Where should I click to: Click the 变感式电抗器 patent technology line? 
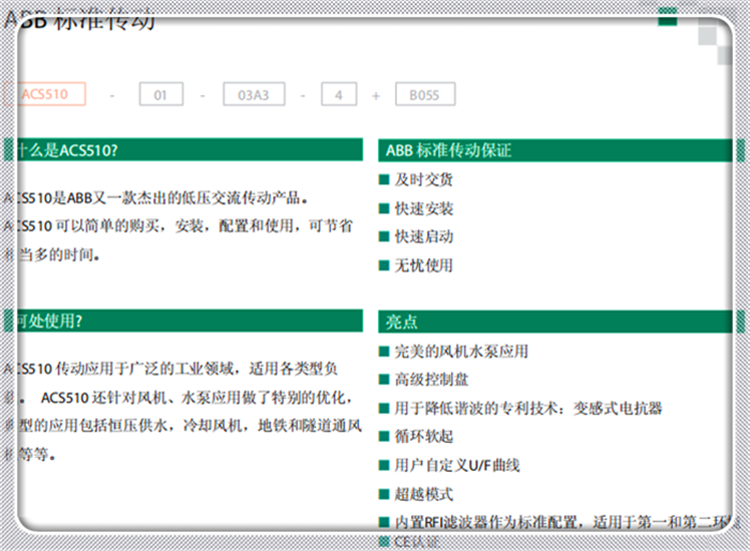(x=520, y=408)
